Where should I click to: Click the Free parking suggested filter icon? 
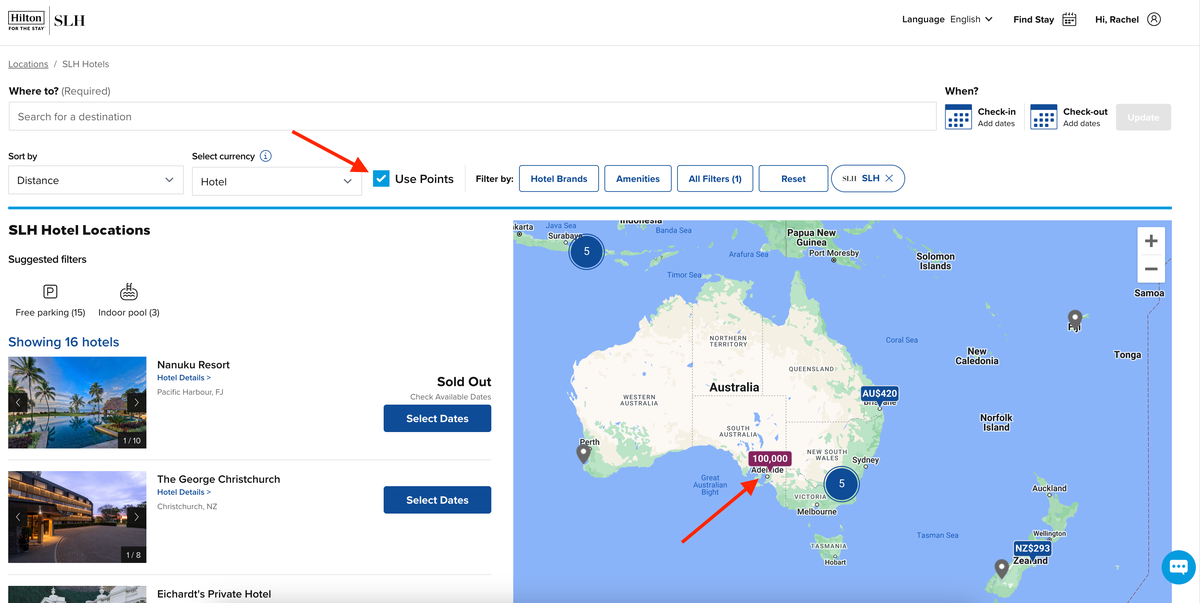pos(49,291)
